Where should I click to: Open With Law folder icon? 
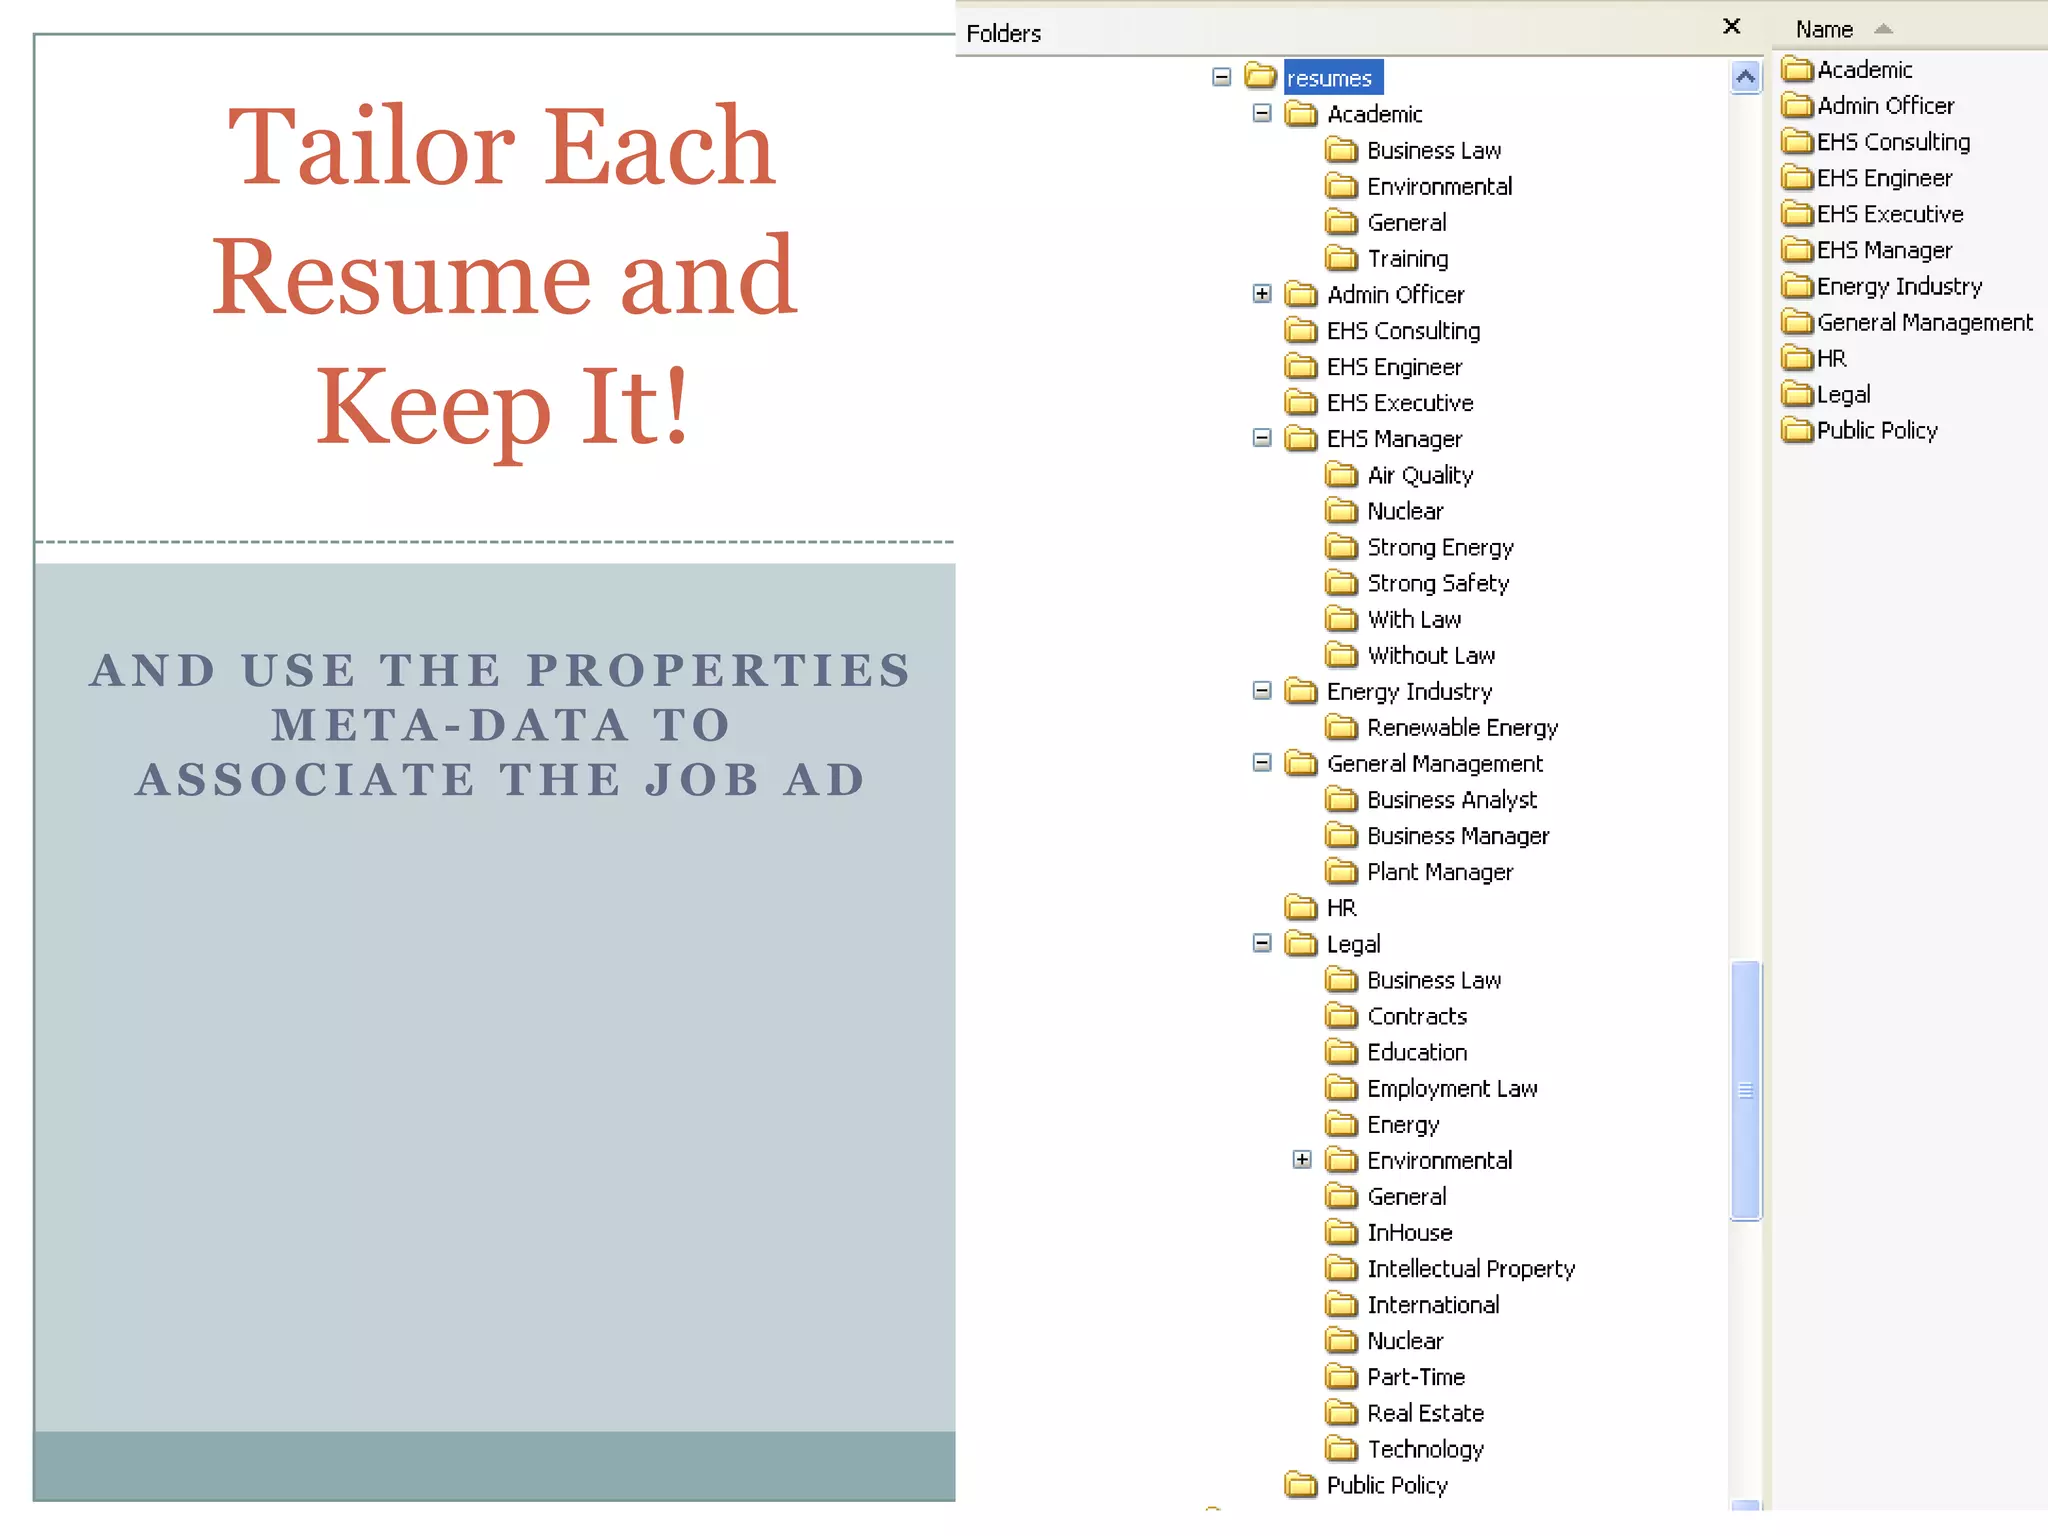[x=1341, y=619]
